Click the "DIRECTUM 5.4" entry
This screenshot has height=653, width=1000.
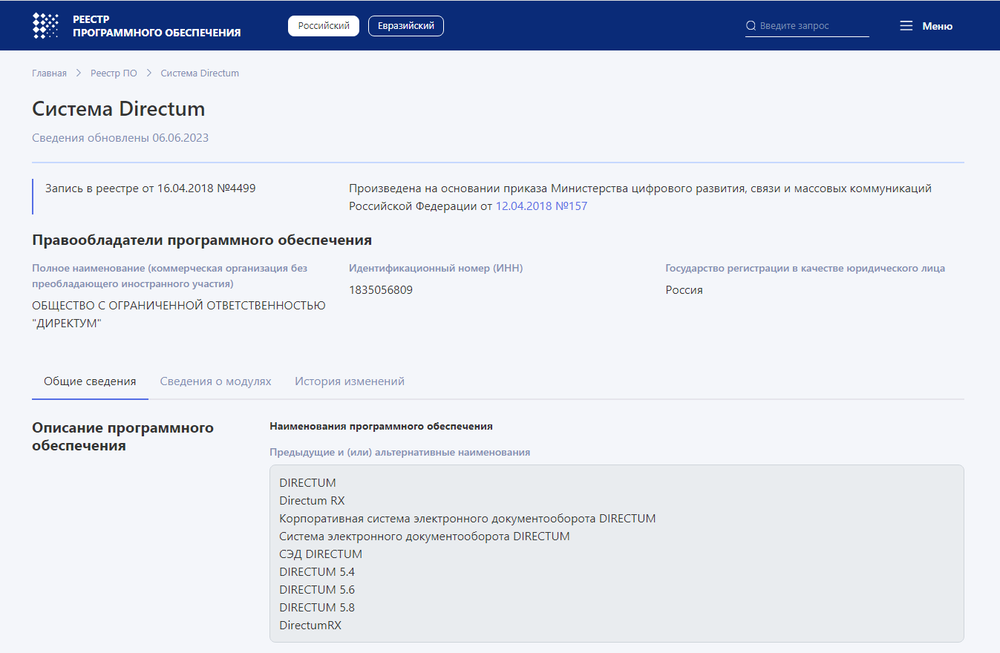[x=317, y=572]
